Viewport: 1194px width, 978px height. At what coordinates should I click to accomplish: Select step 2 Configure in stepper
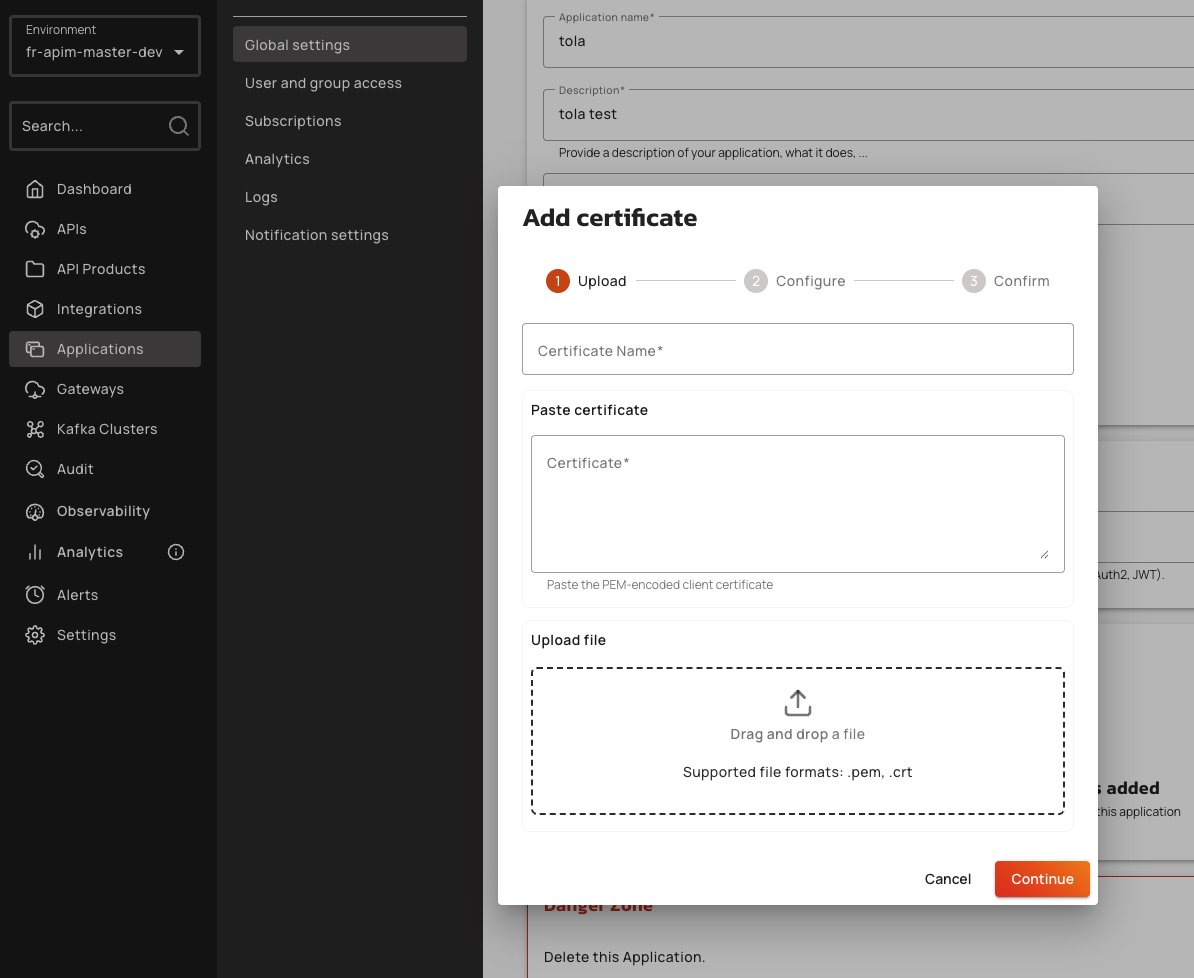click(796, 281)
